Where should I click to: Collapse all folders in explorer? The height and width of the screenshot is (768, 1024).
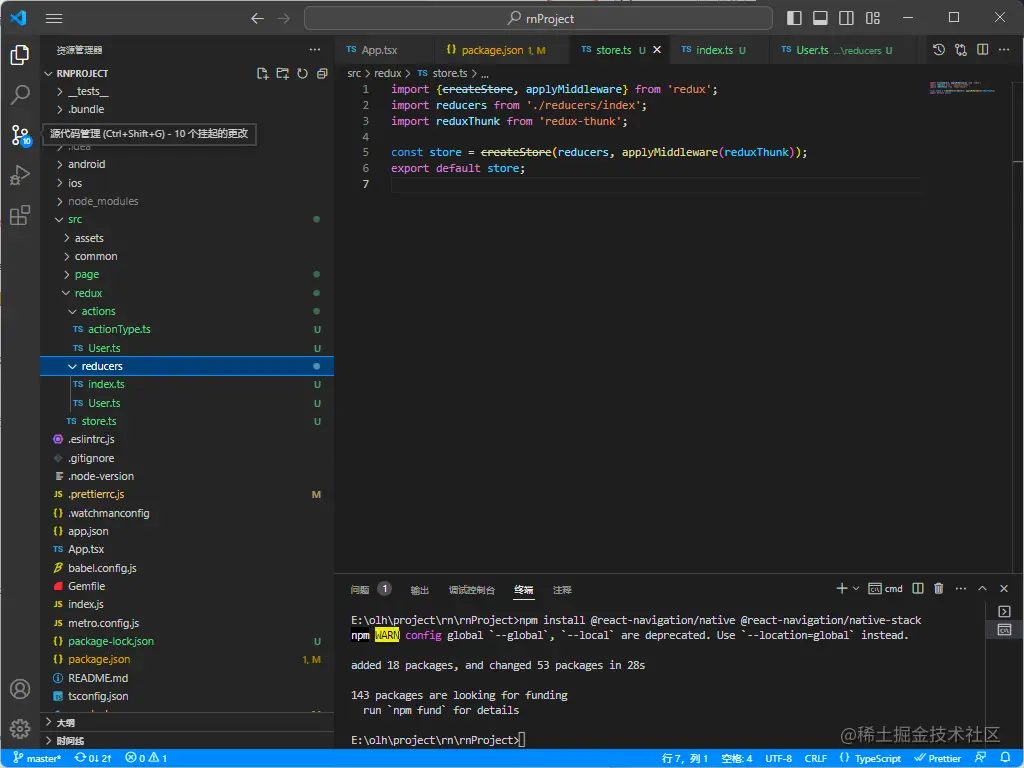(x=322, y=73)
